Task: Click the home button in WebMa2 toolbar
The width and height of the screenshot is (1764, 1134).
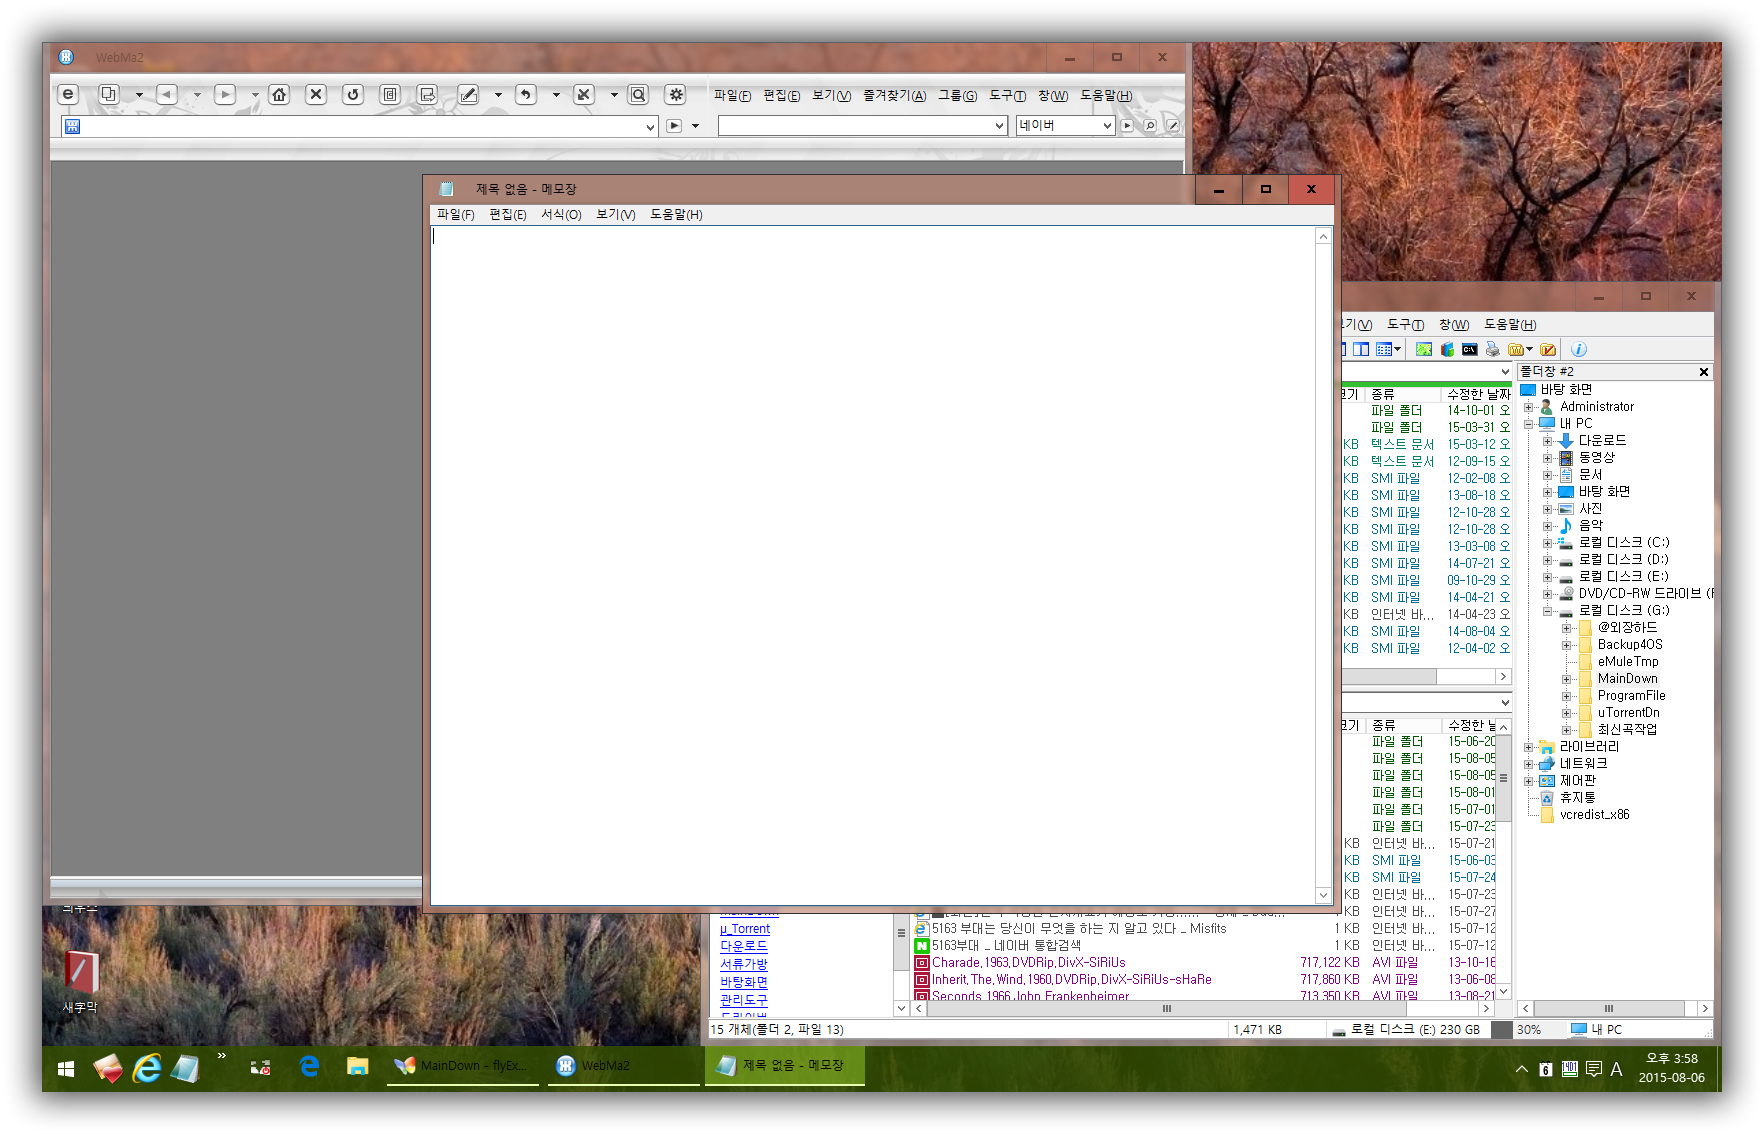Action: tap(279, 95)
